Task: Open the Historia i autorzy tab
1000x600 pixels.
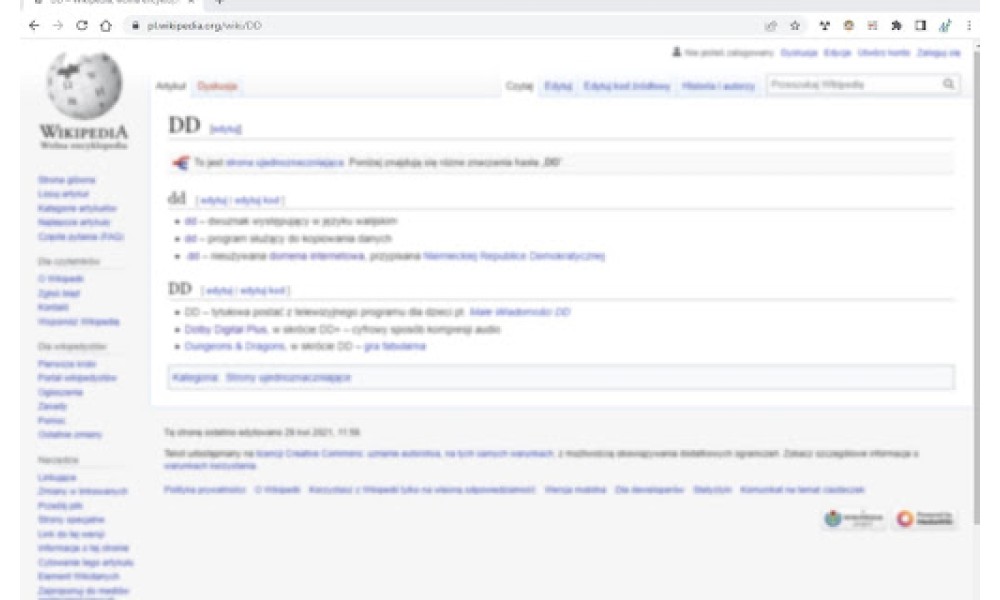Action: point(718,86)
